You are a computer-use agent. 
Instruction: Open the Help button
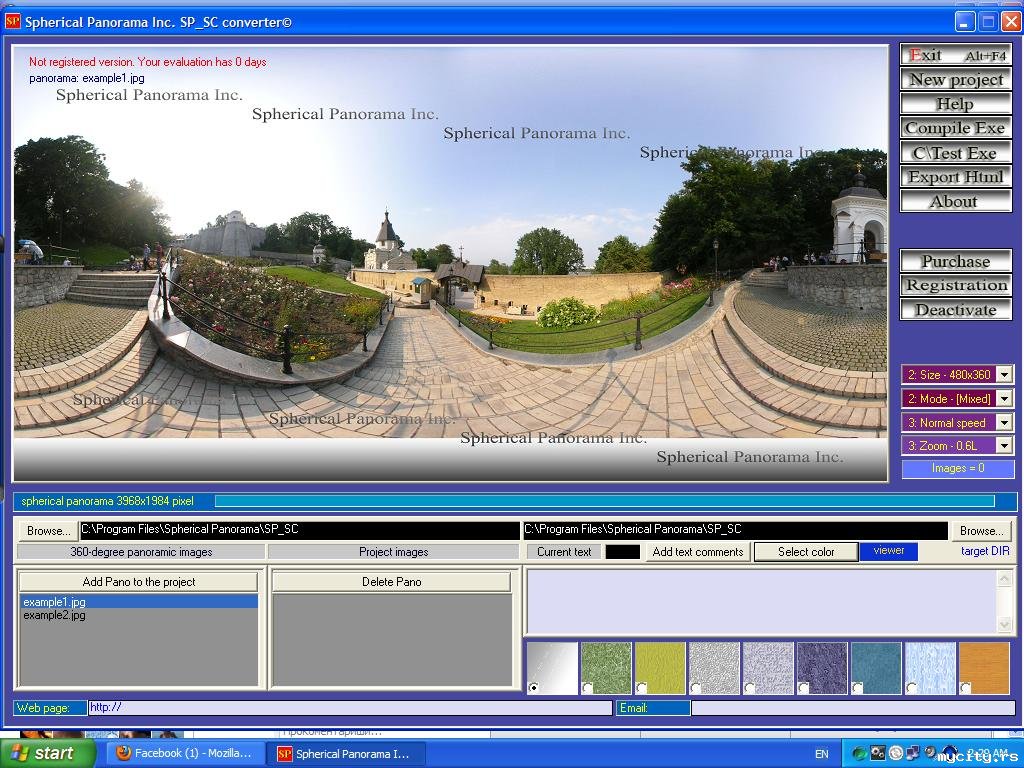click(956, 103)
